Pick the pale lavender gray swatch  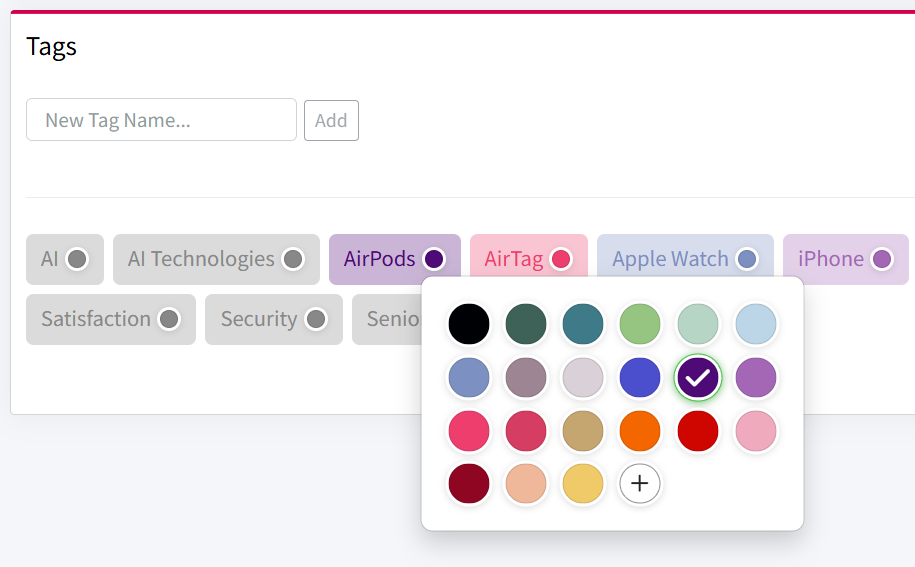point(583,377)
